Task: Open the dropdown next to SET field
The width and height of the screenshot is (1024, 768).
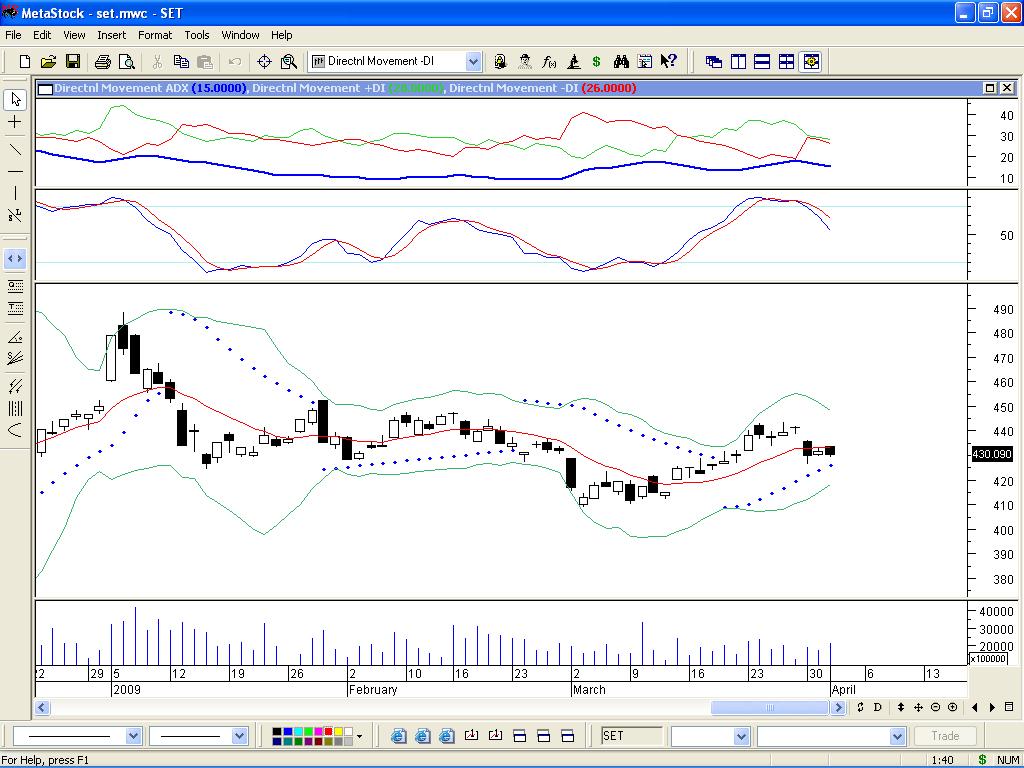Action: (741, 736)
